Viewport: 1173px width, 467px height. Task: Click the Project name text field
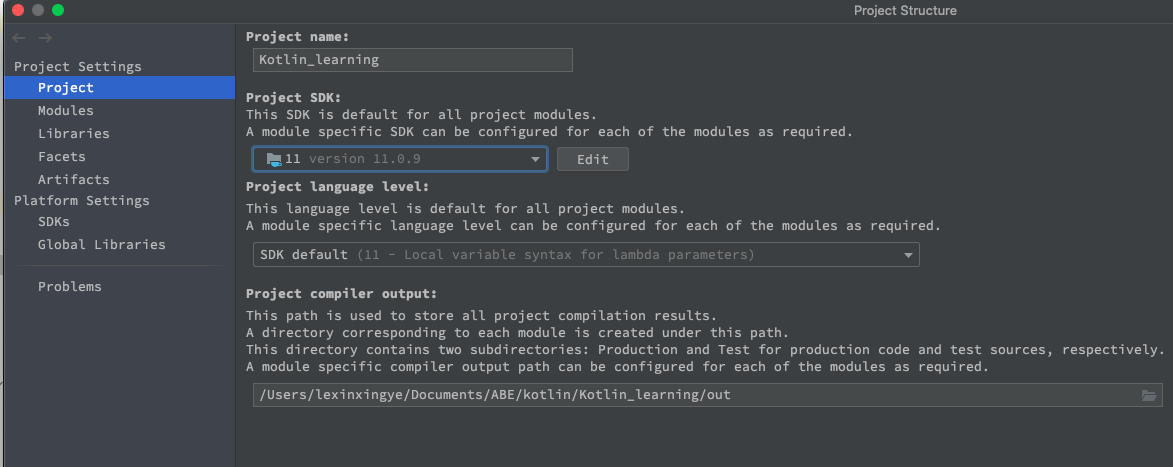[x=412, y=60]
